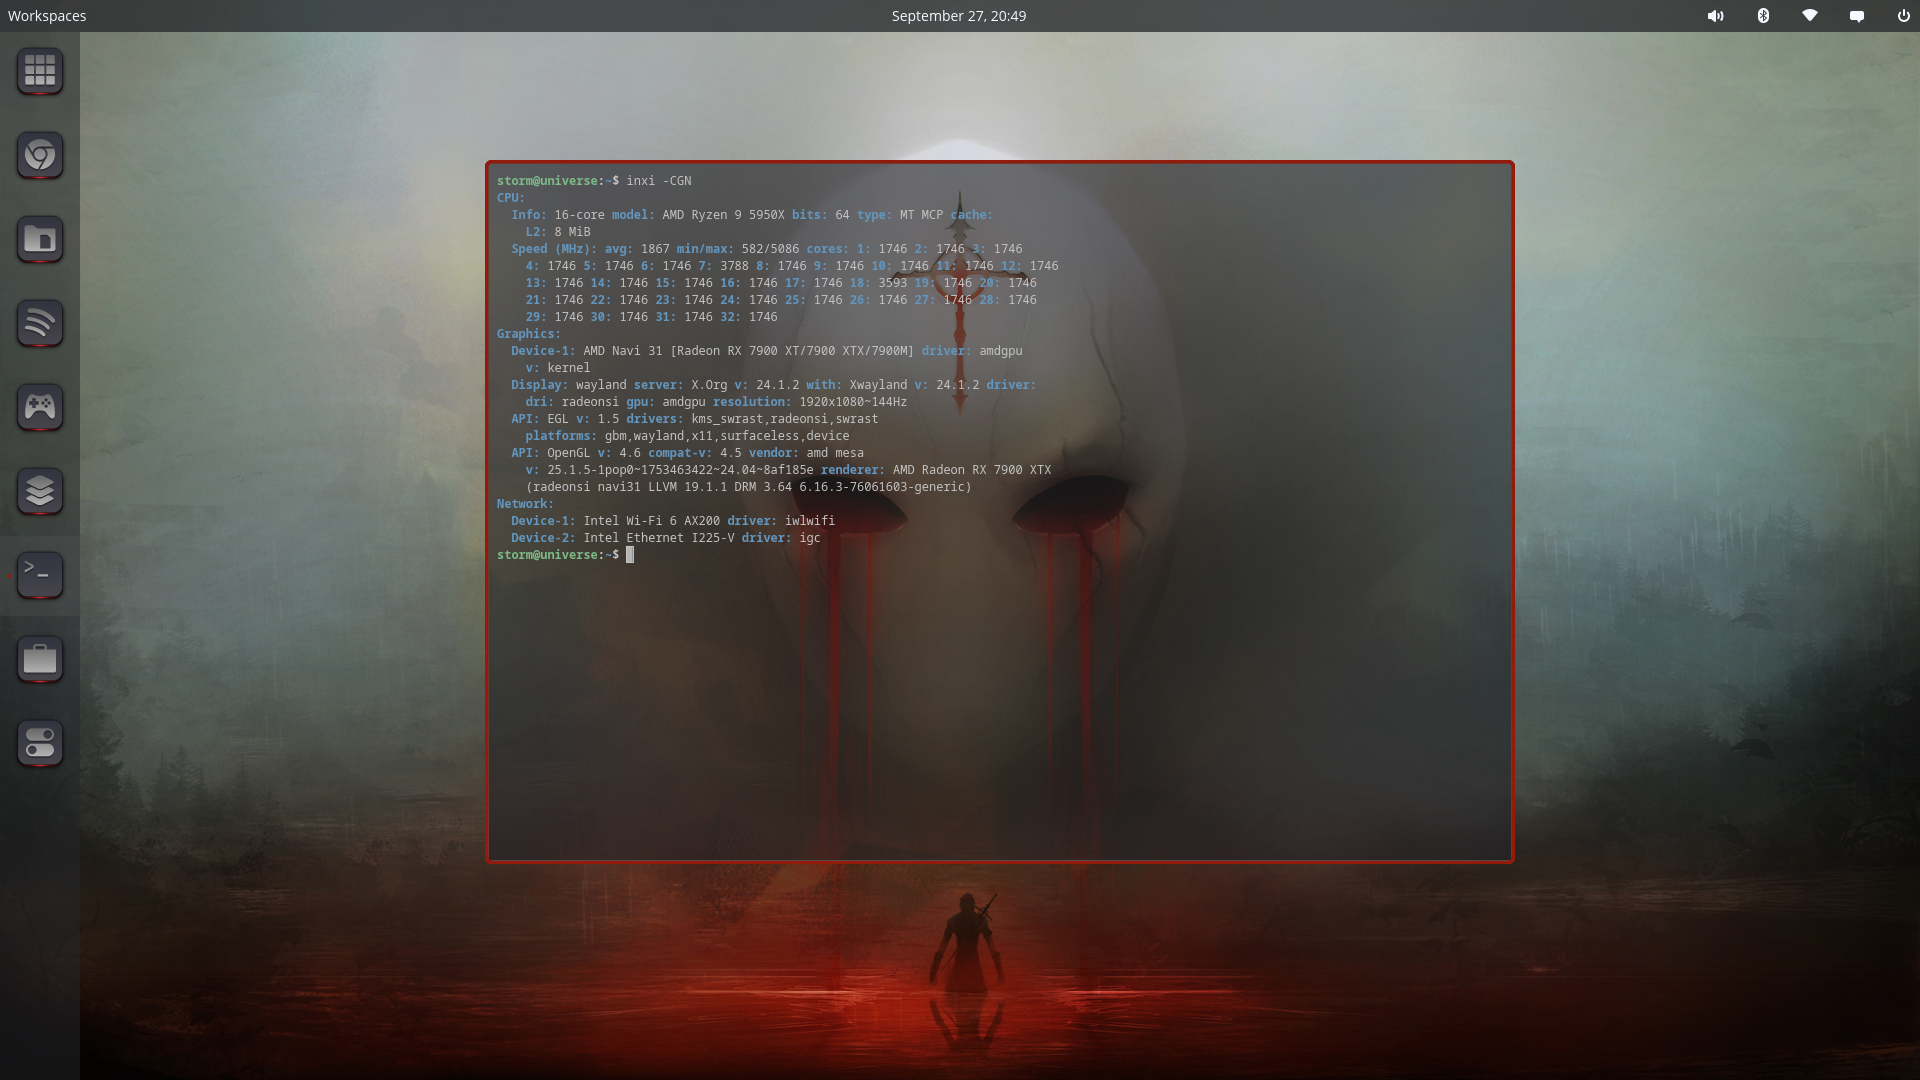Open the striped feed-style dock app

point(40,323)
